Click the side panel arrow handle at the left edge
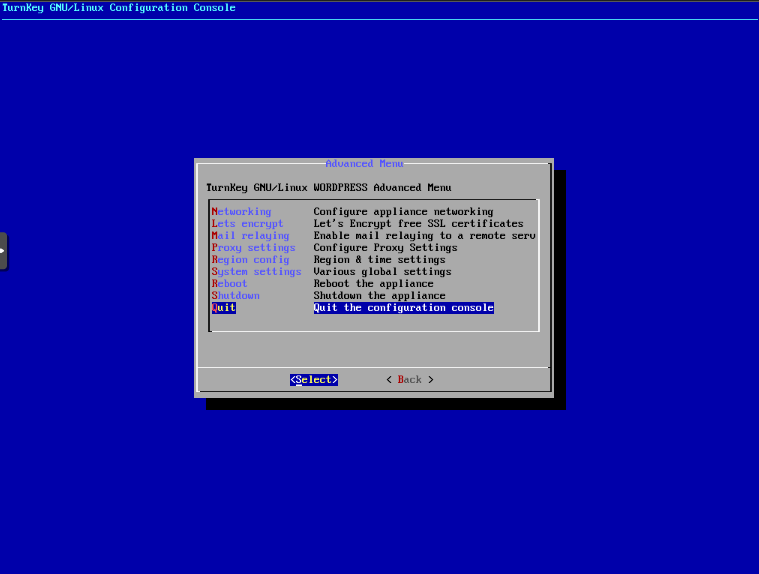Screen dimensions: 759x574 tap(3, 251)
